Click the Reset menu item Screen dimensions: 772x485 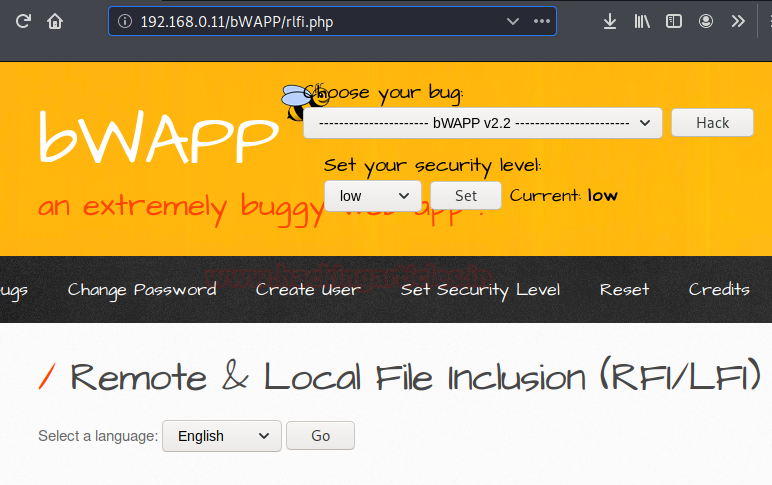pyautogui.click(x=624, y=290)
